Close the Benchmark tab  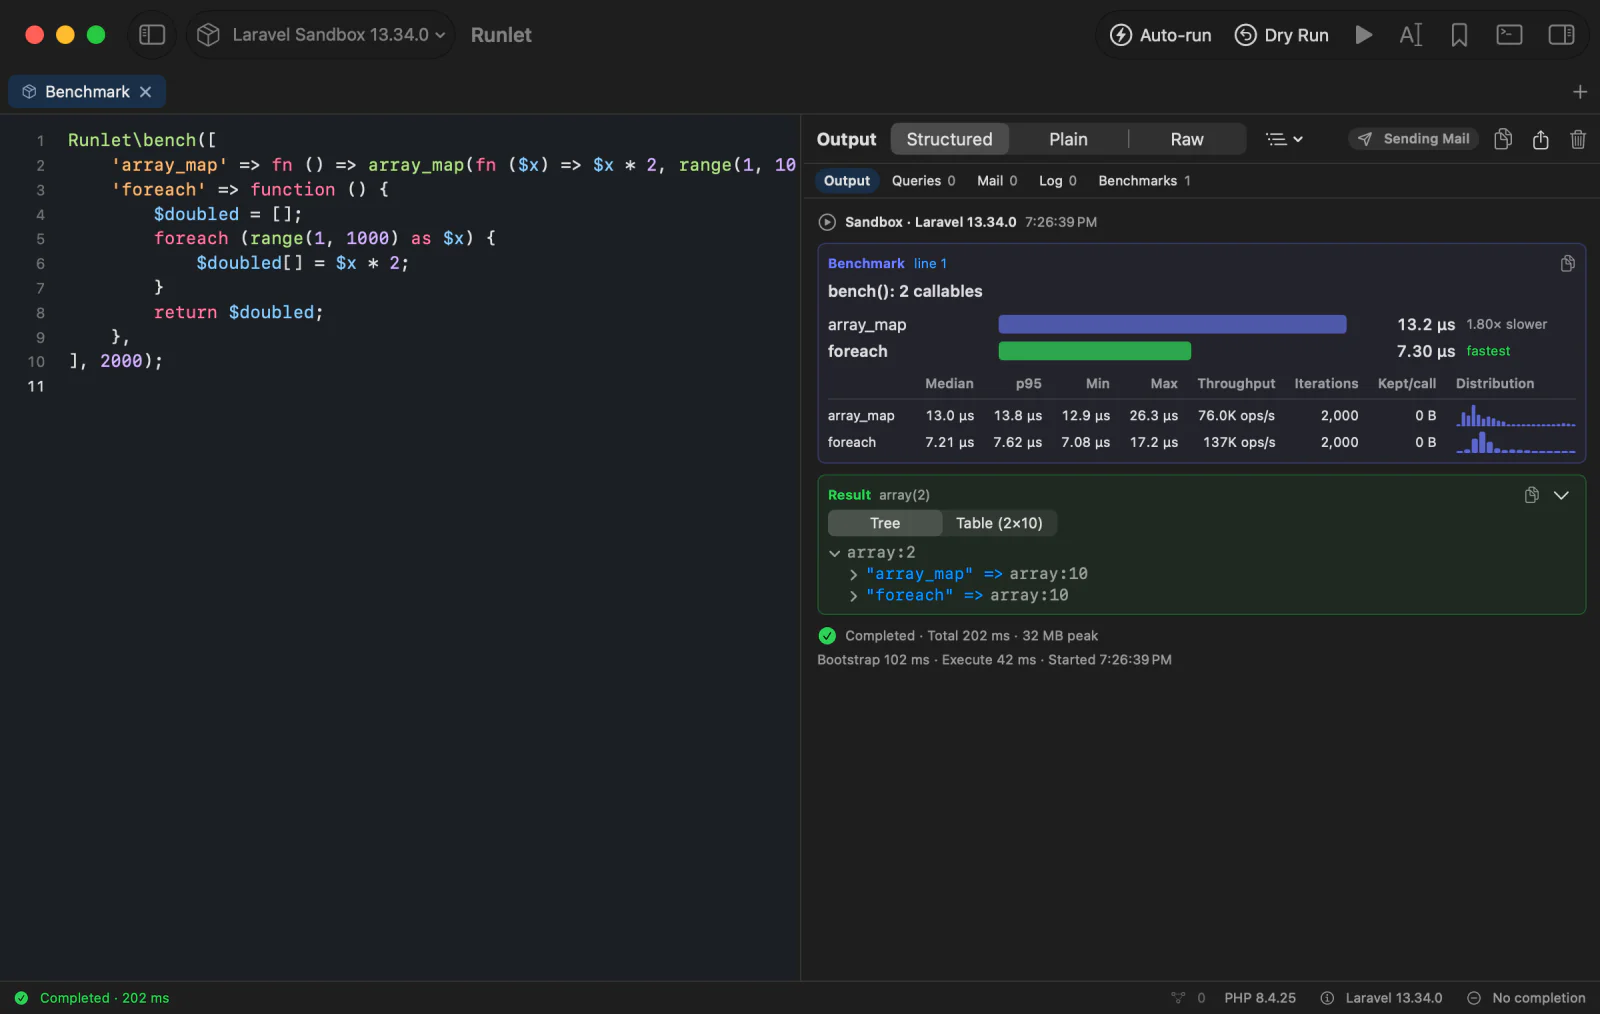(x=145, y=92)
